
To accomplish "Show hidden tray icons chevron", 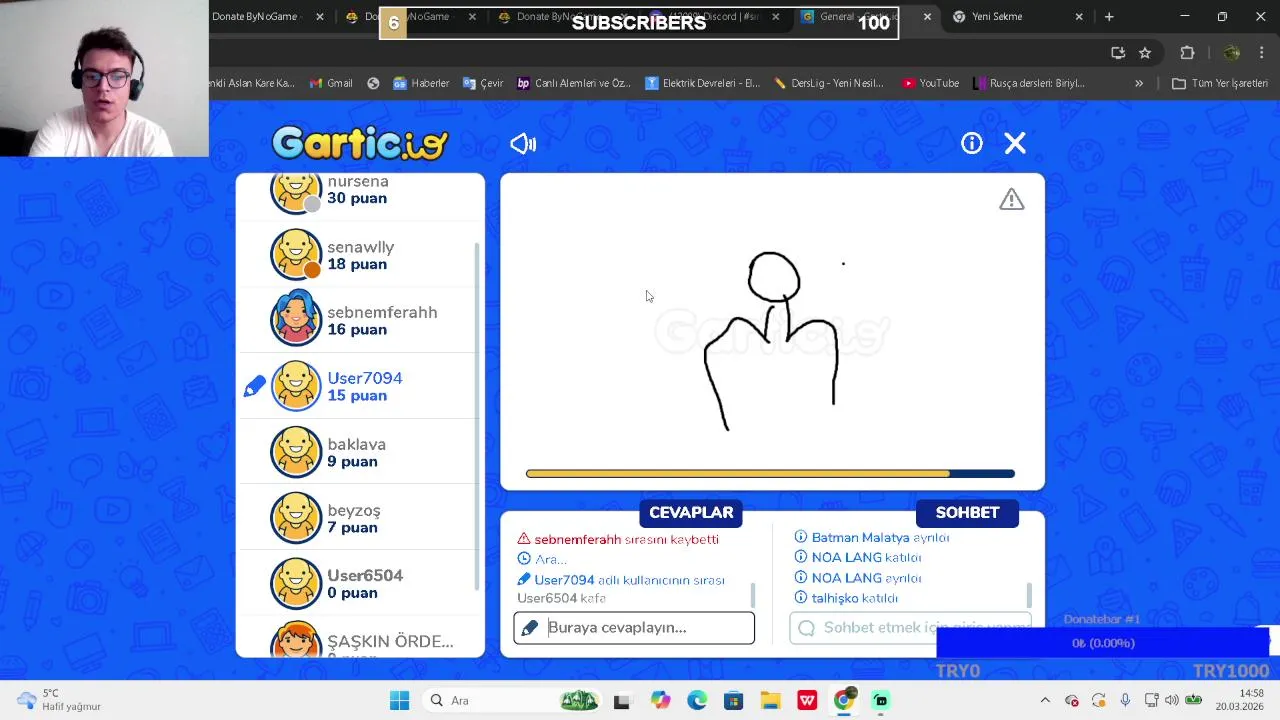I will pos(1045,700).
